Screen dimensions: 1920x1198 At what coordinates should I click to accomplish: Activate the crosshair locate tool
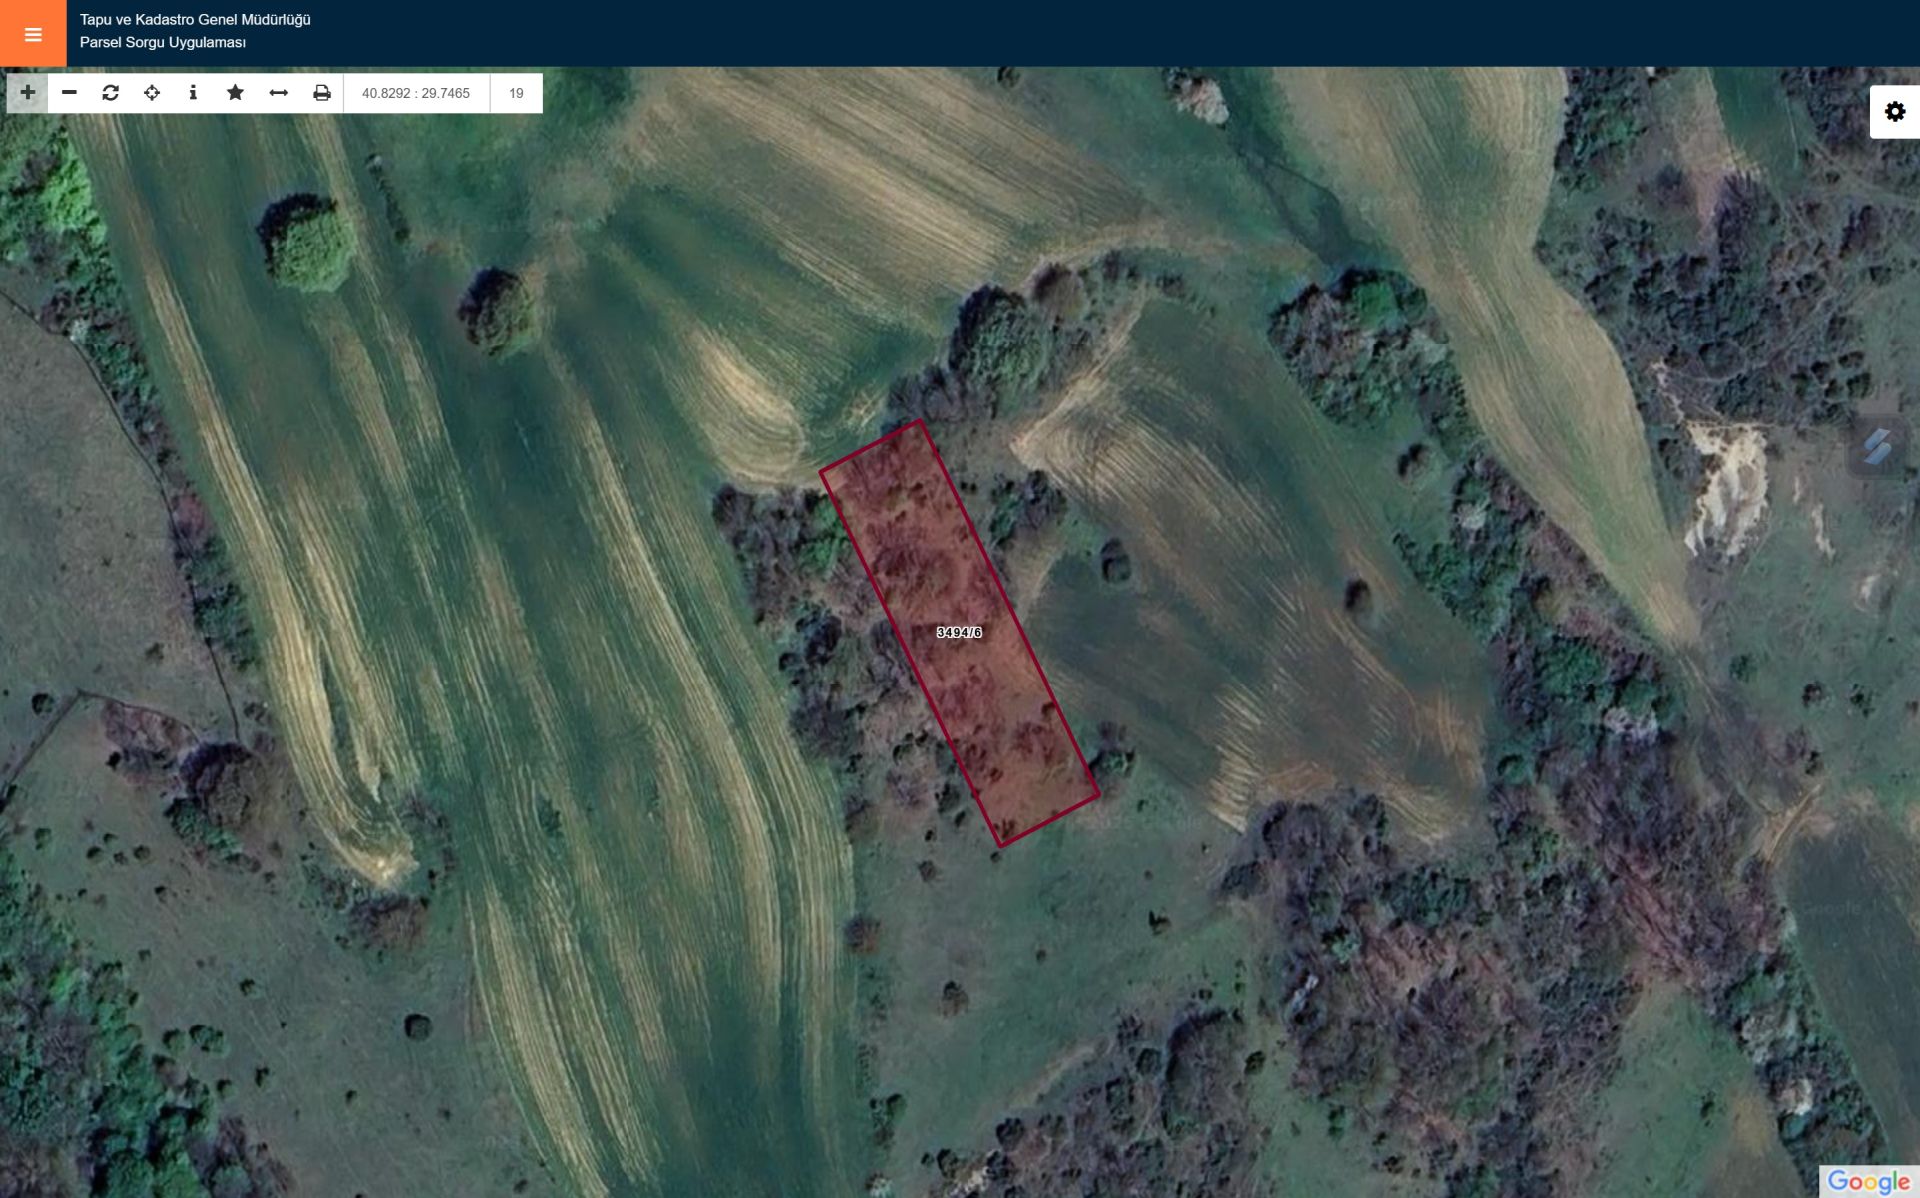pos(152,93)
